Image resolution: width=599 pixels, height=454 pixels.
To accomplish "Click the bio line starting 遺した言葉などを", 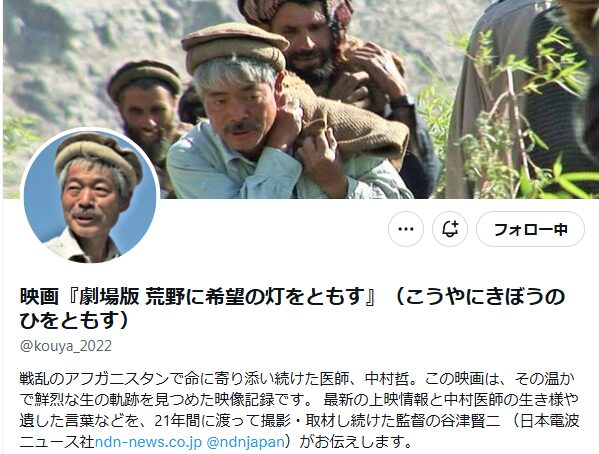I will (299, 421).
